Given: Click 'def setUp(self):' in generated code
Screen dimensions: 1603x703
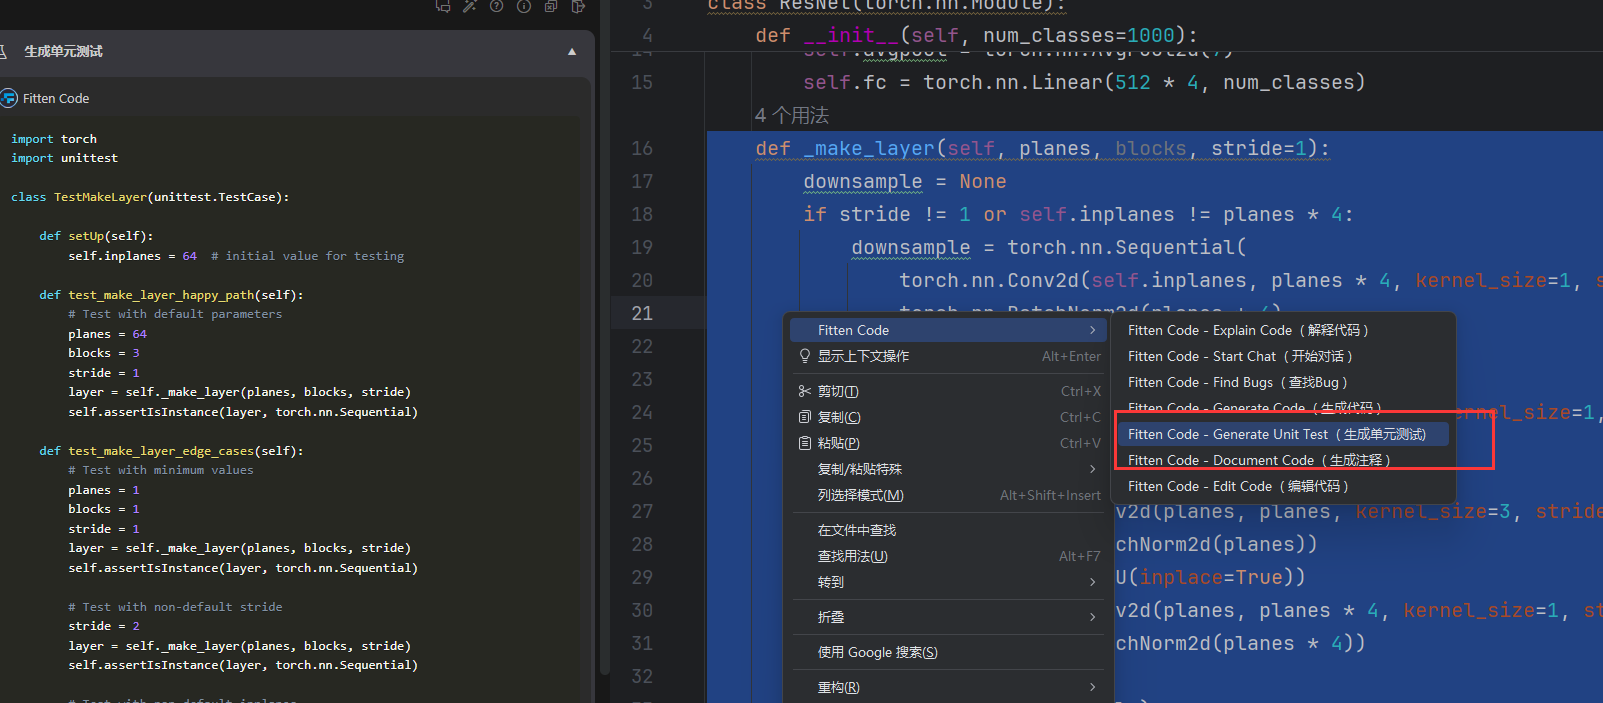Looking at the screenshot, I should 96,236.
